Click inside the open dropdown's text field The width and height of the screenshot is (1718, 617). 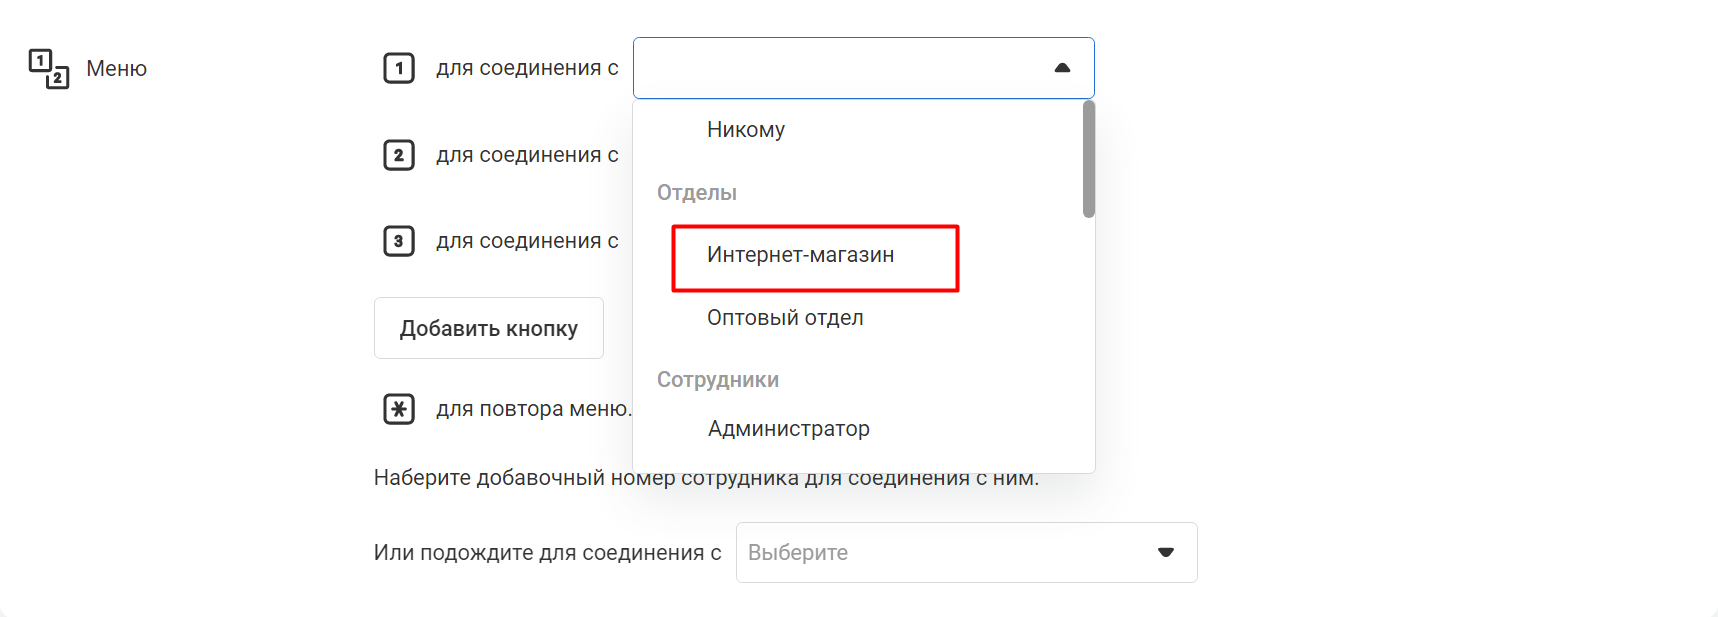pyautogui.click(x=840, y=68)
